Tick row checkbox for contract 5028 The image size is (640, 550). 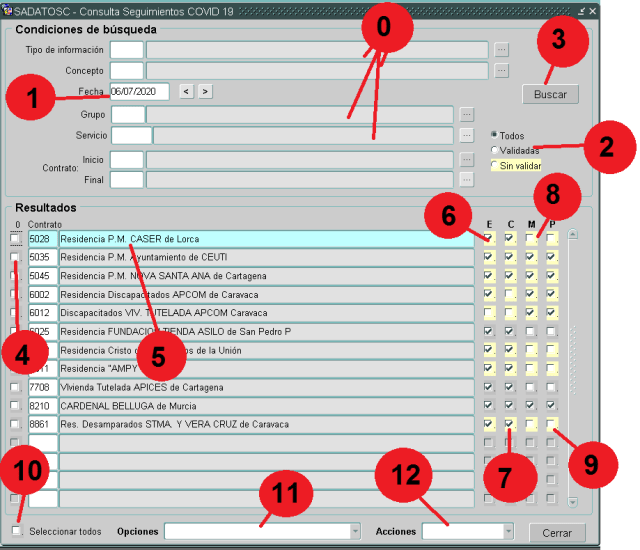(x=15, y=239)
